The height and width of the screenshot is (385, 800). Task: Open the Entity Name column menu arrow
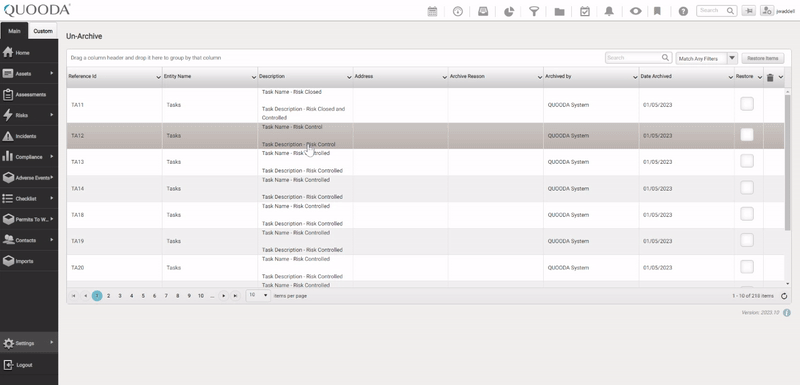[x=254, y=77]
